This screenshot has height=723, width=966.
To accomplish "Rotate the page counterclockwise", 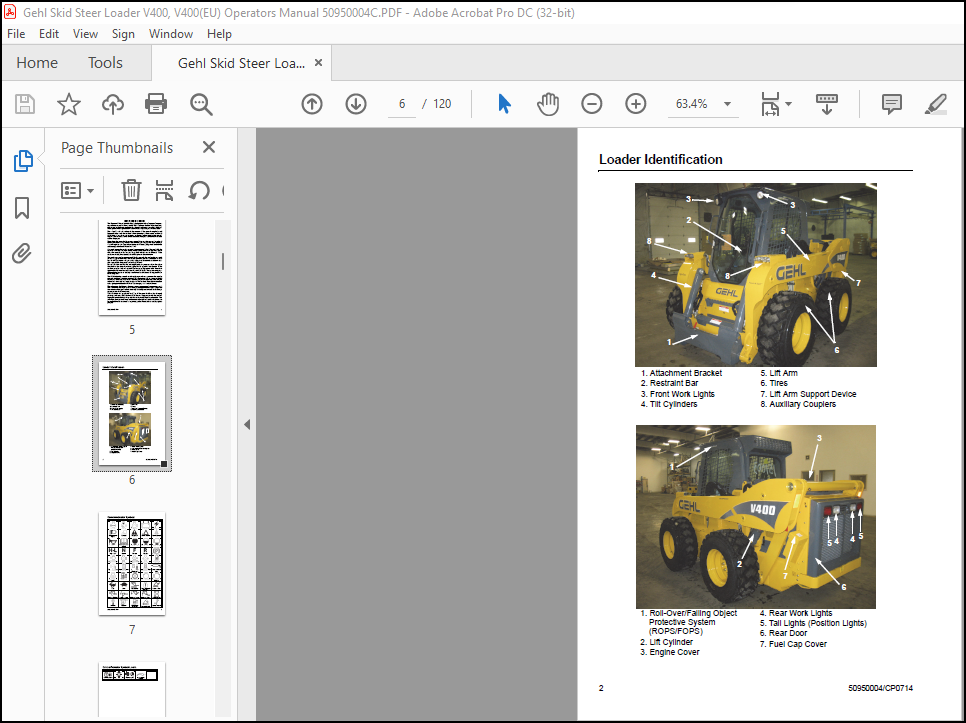I will pyautogui.click(x=198, y=190).
